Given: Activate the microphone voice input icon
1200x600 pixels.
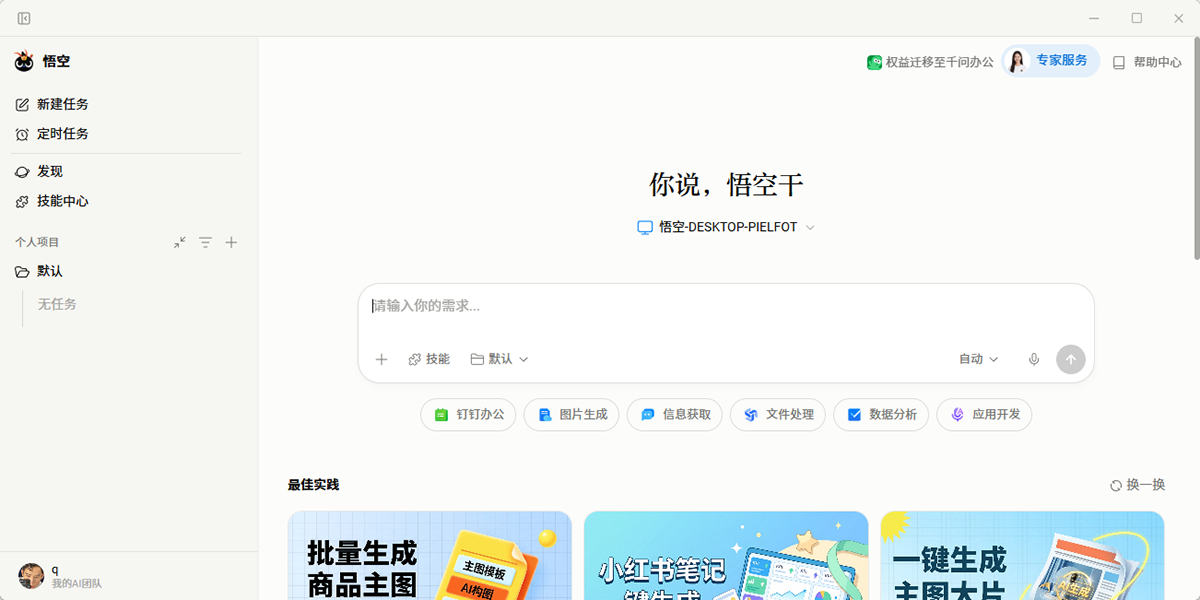Looking at the screenshot, I should (1034, 359).
